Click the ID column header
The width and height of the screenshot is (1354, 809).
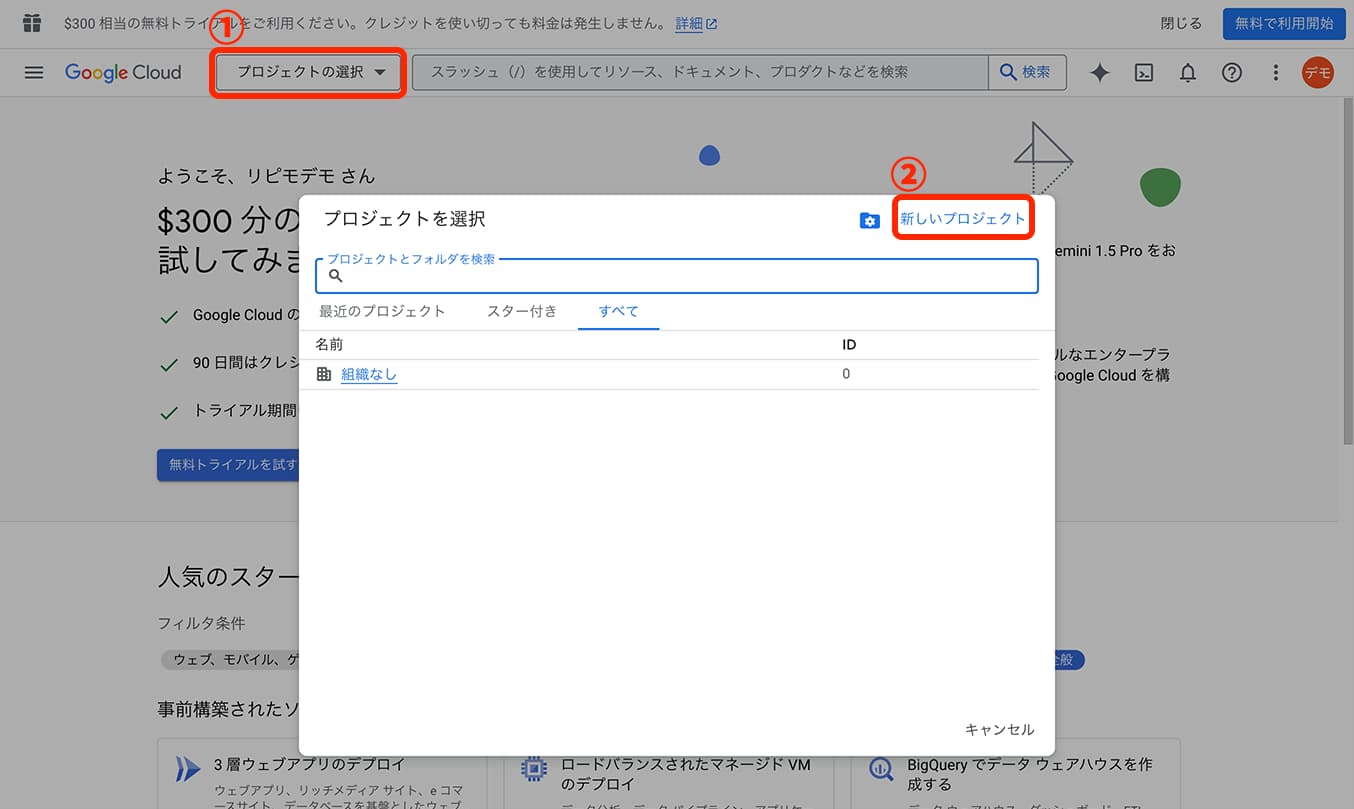849,345
